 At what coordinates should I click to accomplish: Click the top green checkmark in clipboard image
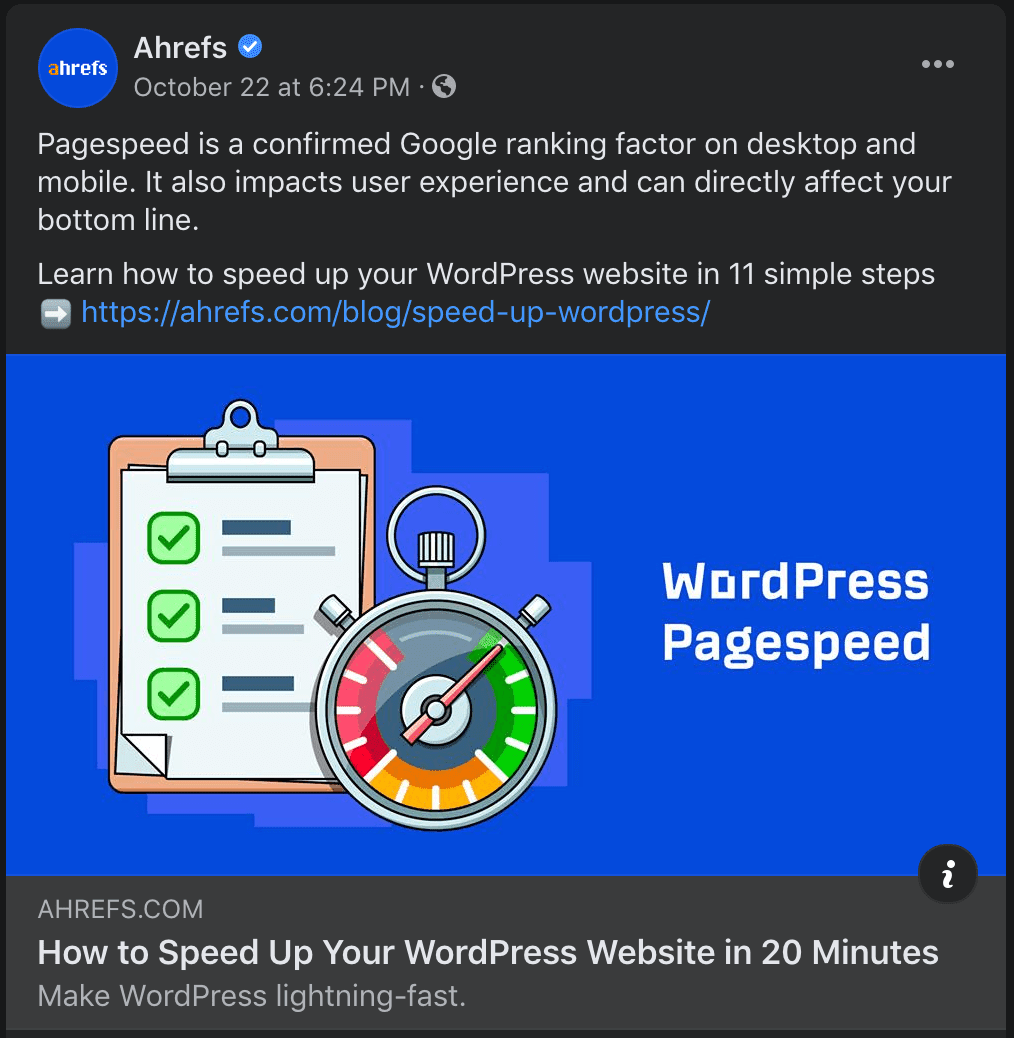tap(173, 538)
